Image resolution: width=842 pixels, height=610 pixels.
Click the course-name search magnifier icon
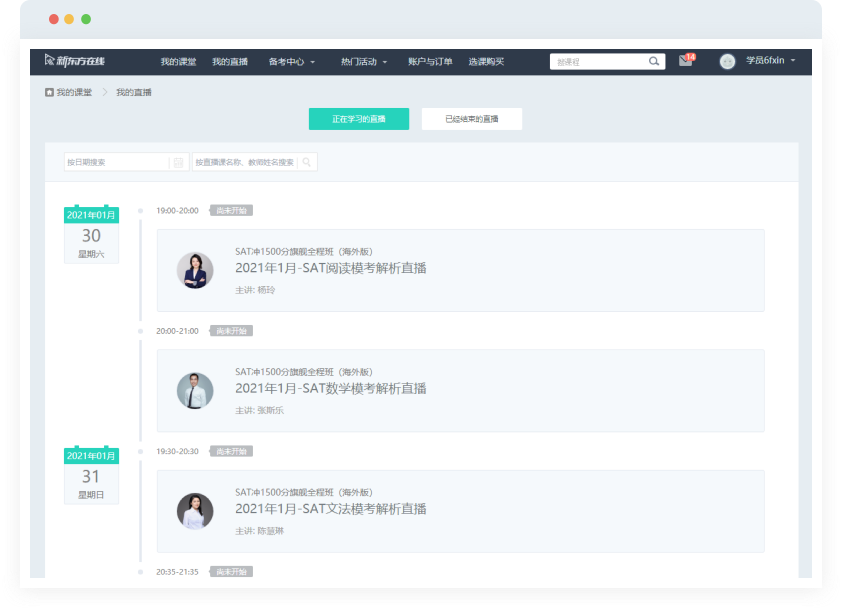pos(307,162)
